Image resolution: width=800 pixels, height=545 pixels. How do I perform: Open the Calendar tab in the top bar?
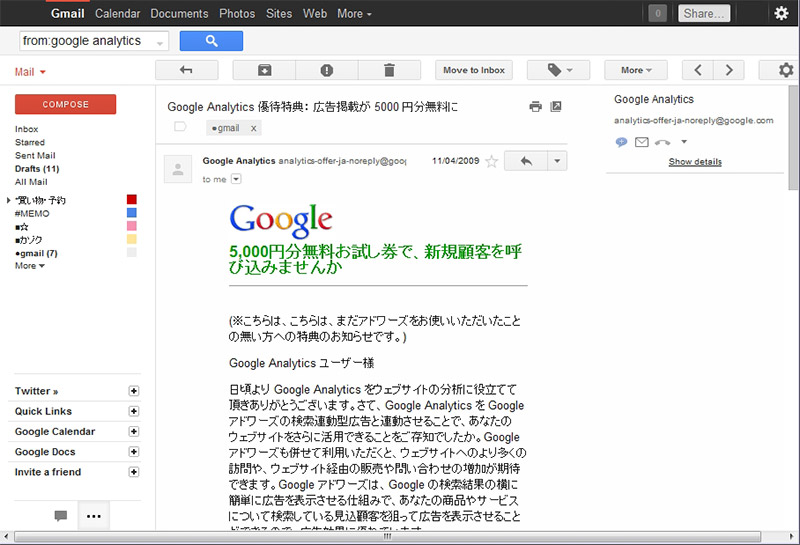tap(117, 14)
